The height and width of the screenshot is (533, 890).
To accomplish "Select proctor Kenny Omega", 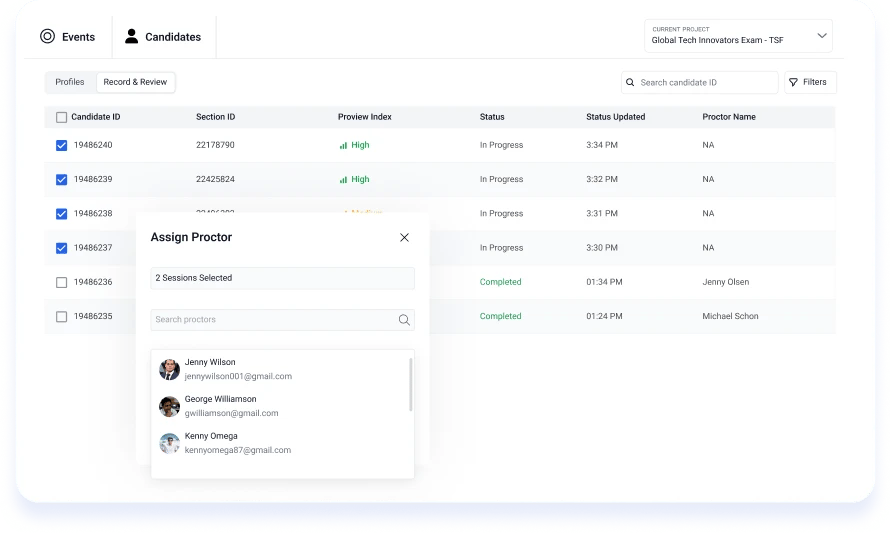I will point(281,443).
